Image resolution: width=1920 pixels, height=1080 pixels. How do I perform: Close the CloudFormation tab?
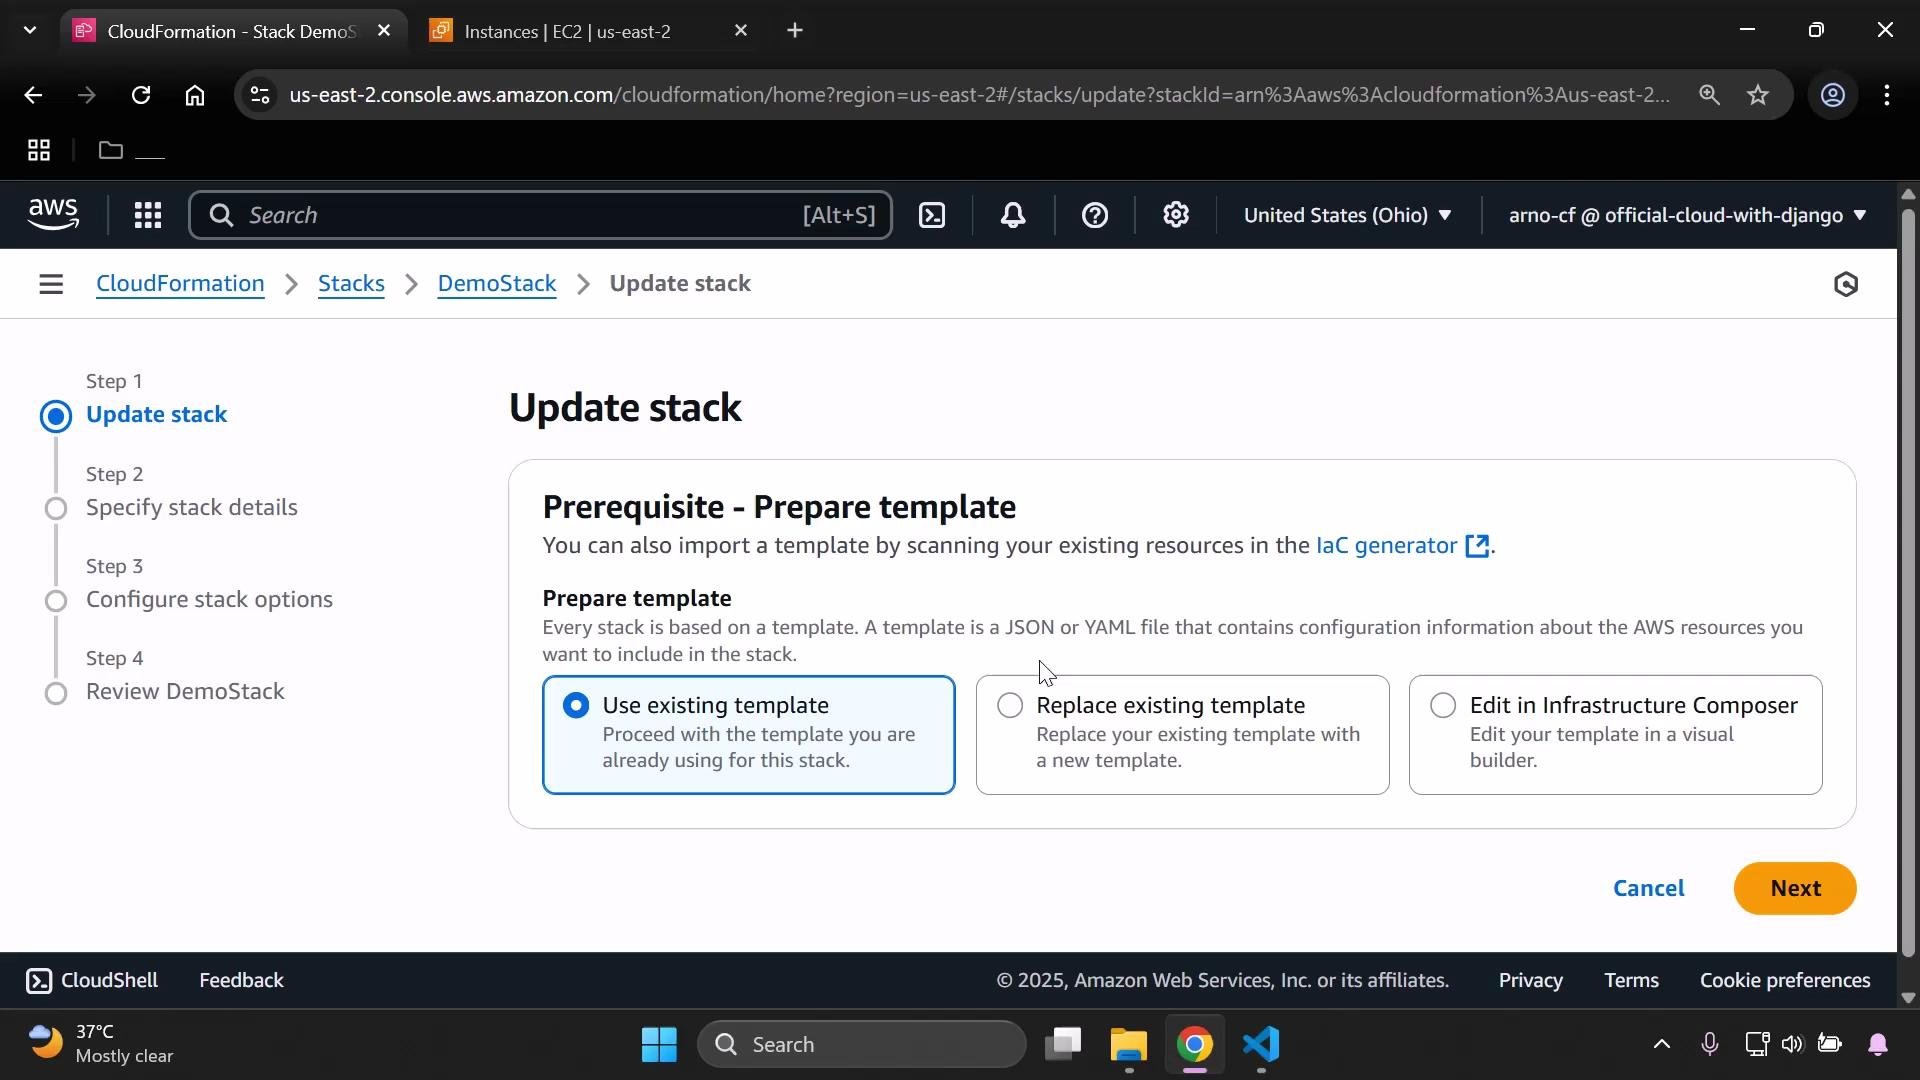pos(384,31)
